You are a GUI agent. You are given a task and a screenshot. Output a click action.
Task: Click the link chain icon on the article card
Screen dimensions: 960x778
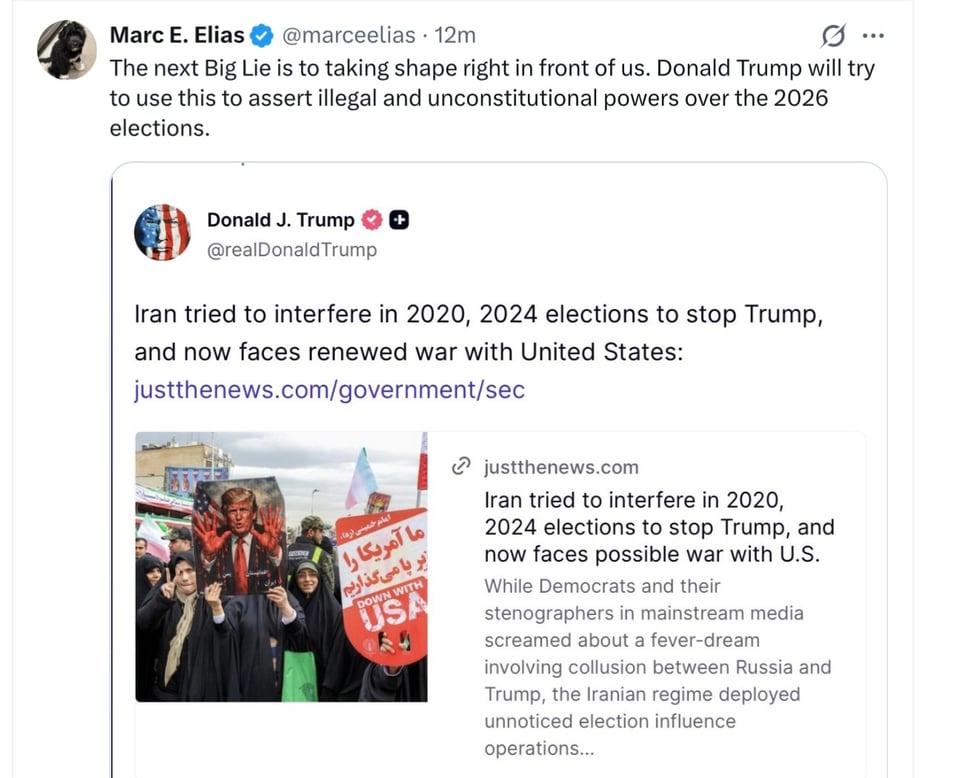click(461, 466)
